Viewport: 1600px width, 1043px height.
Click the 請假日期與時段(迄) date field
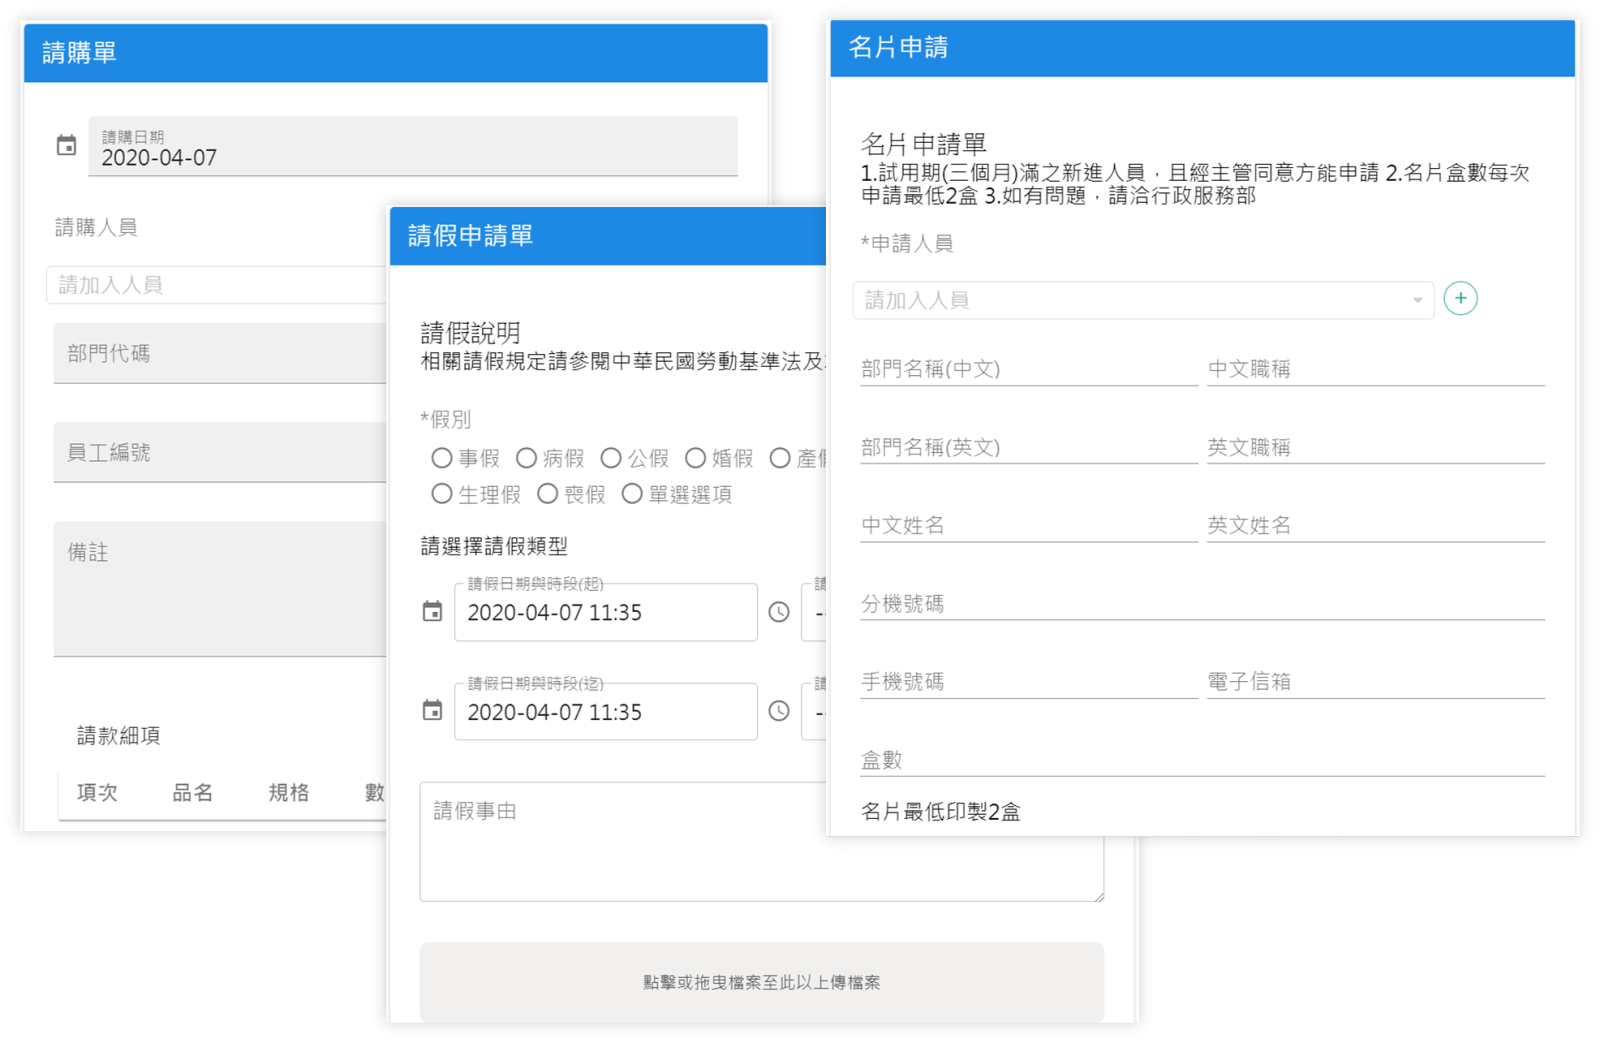coord(605,711)
